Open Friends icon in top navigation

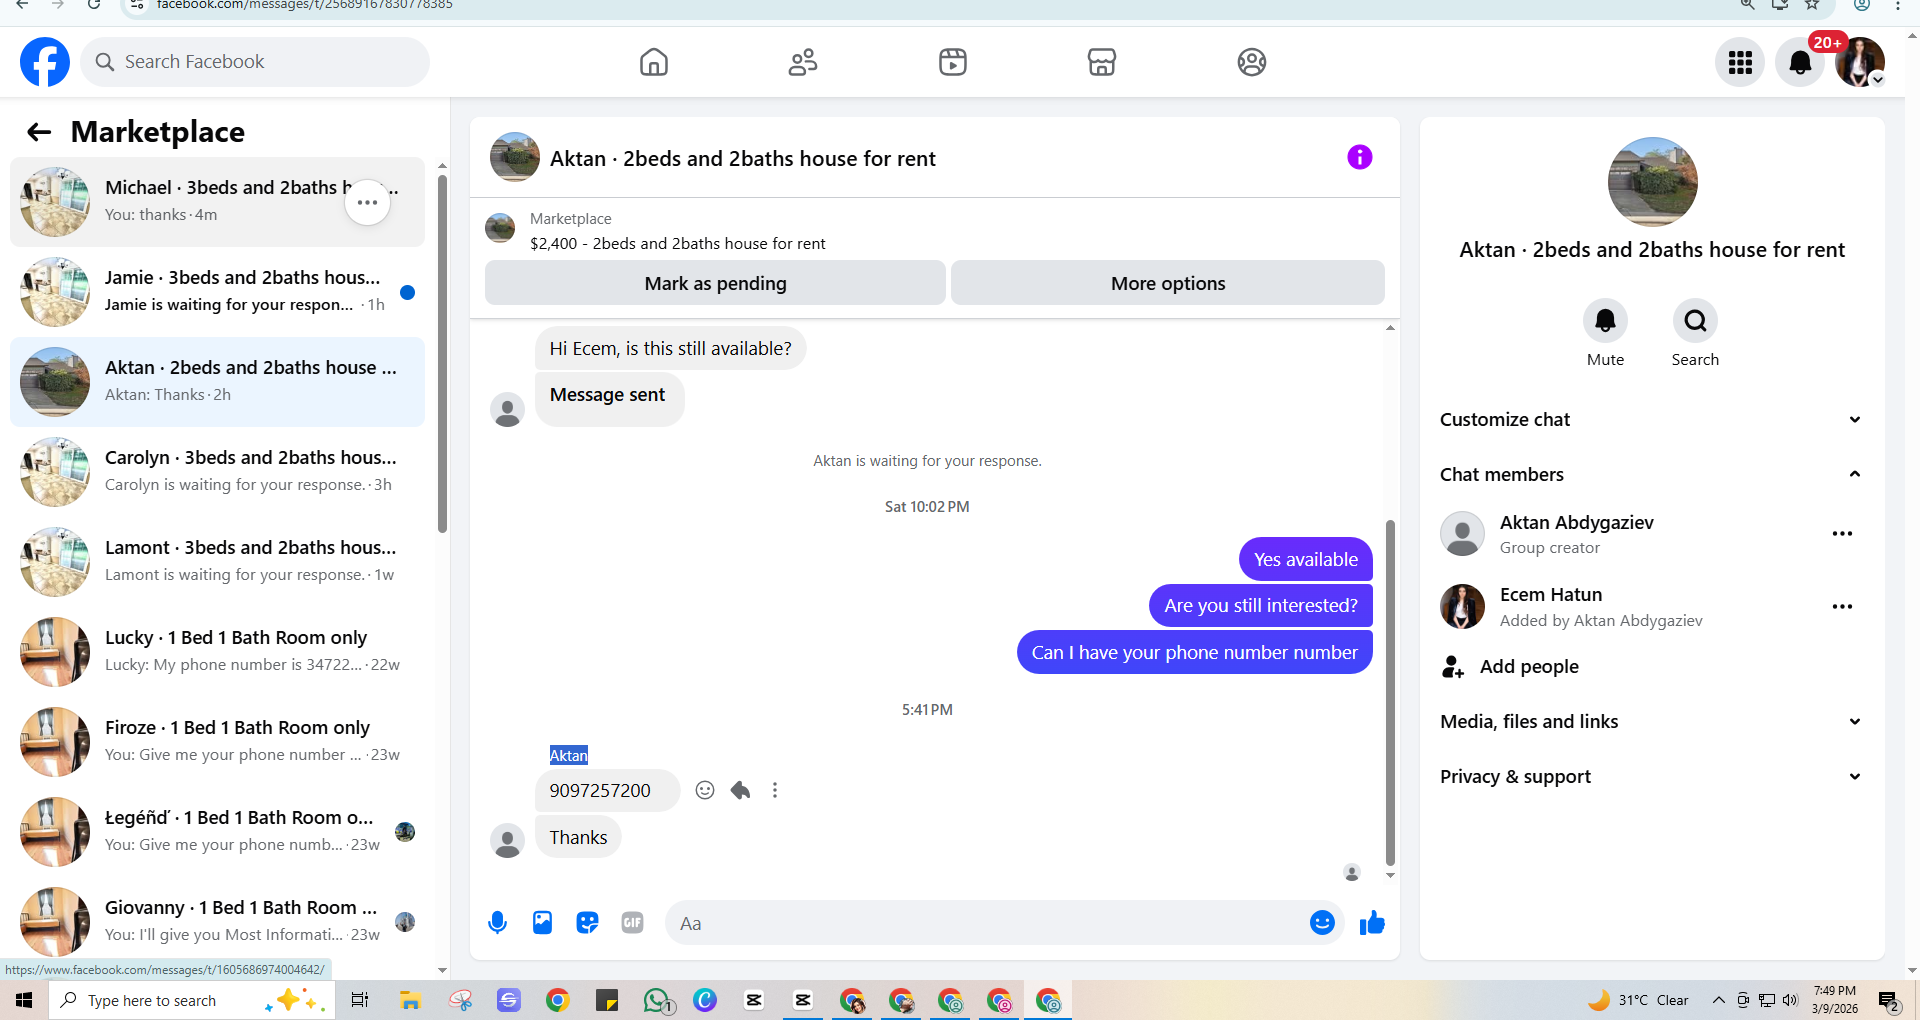pos(803,62)
